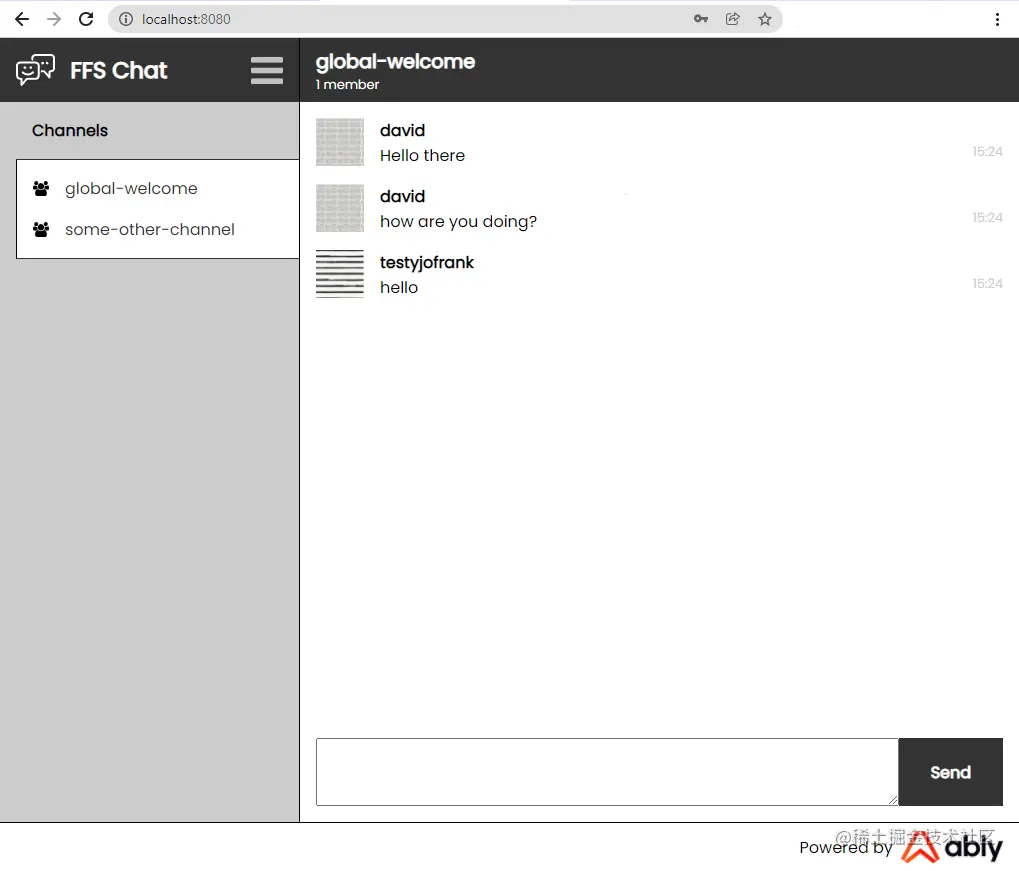Click the david name above "Hello there"
This screenshot has height=871, width=1019.
coord(402,130)
